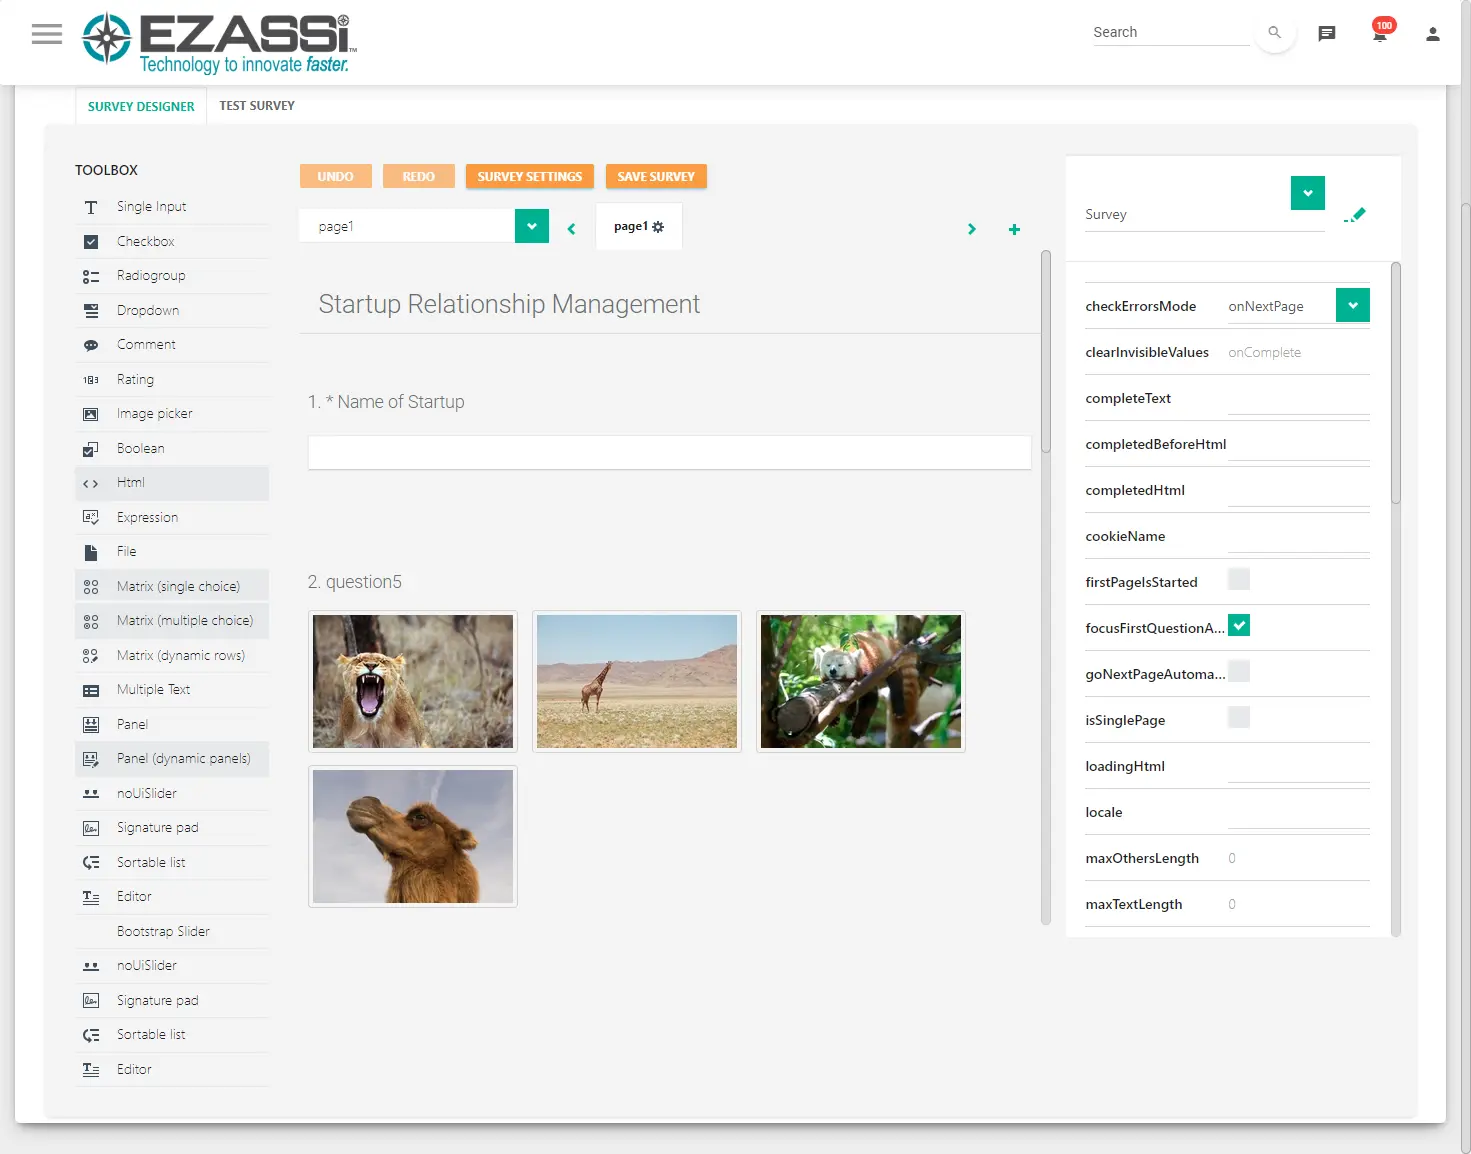Image resolution: width=1471 pixels, height=1154 pixels.
Task: Click the Single Input toolbox icon
Action: 91,207
